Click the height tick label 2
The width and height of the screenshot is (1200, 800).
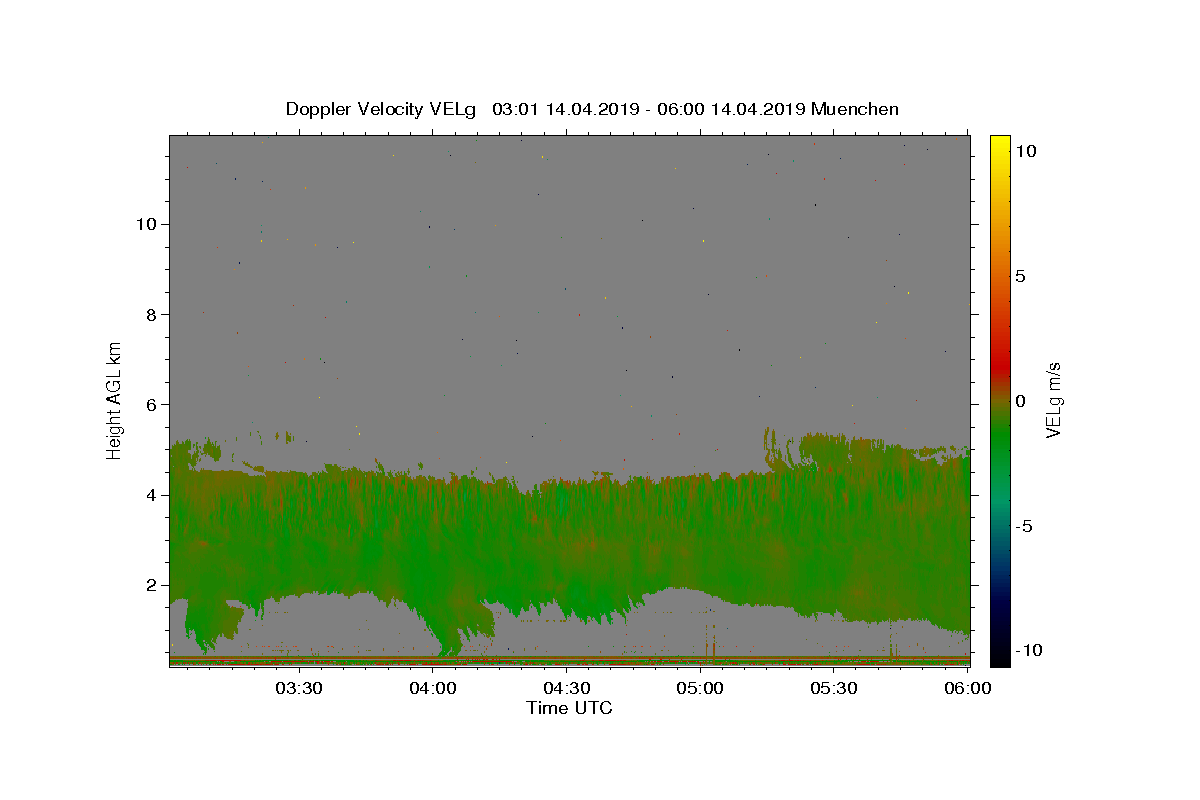pyautogui.click(x=151, y=585)
